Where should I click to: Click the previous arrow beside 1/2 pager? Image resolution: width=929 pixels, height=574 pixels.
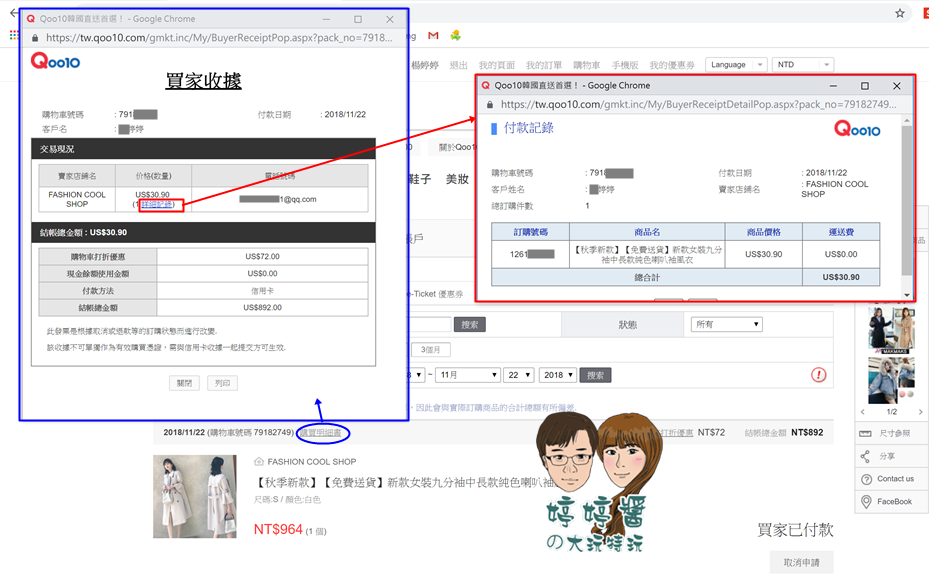point(863,412)
